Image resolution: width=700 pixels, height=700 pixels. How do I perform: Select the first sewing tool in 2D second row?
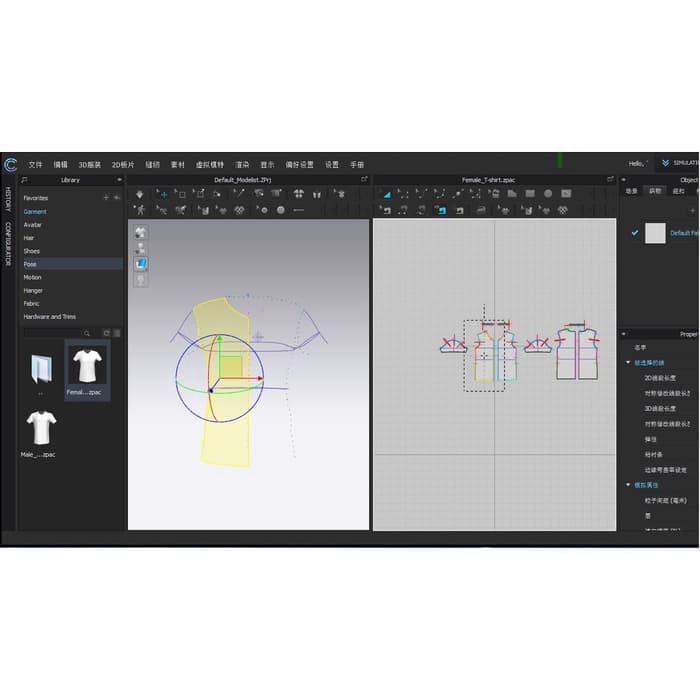(x=385, y=210)
